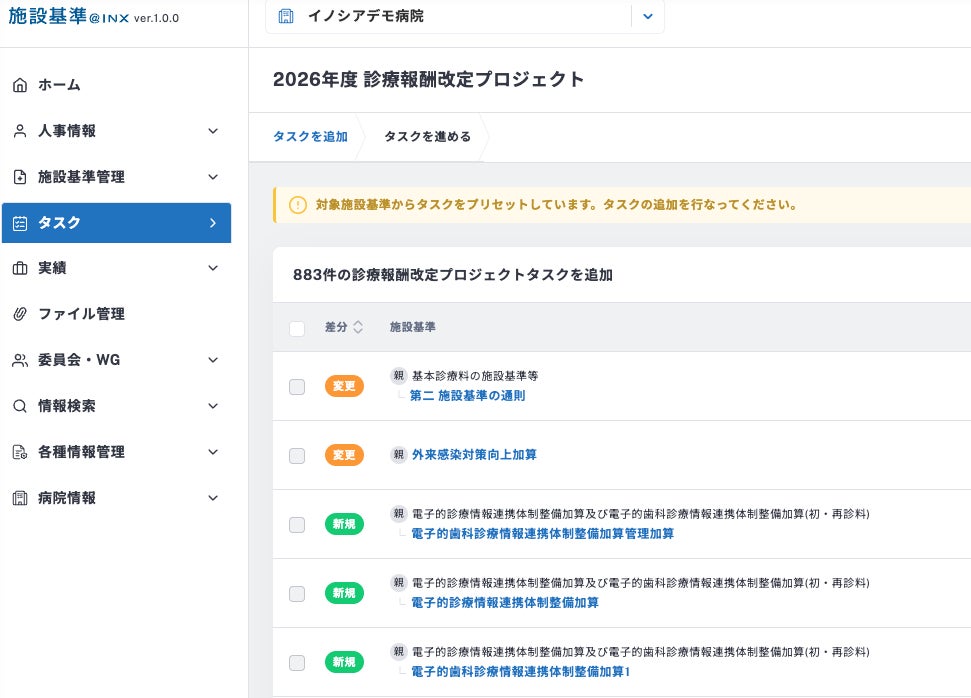This screenshot has height=698, width=971.
Task: Sort the list by 差分 column header
Action: pos(343,327)
